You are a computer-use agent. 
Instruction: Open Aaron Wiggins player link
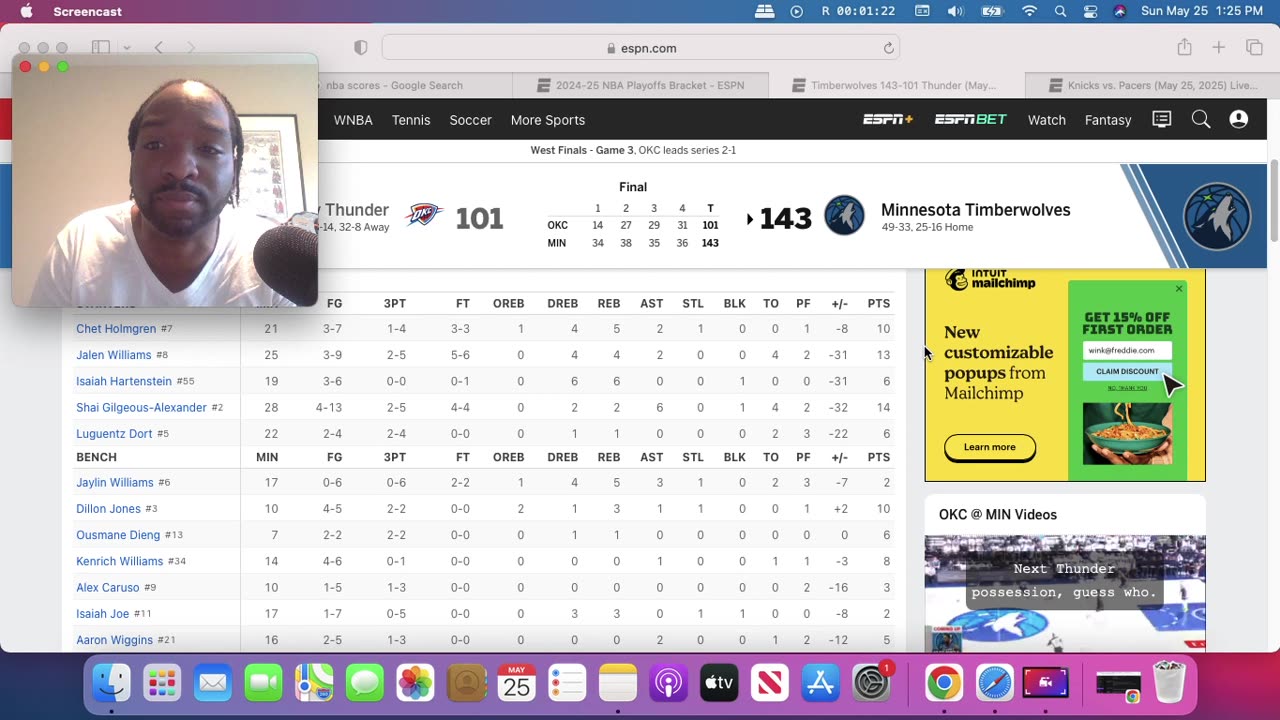pyautogui.click(x=114, y=640)
